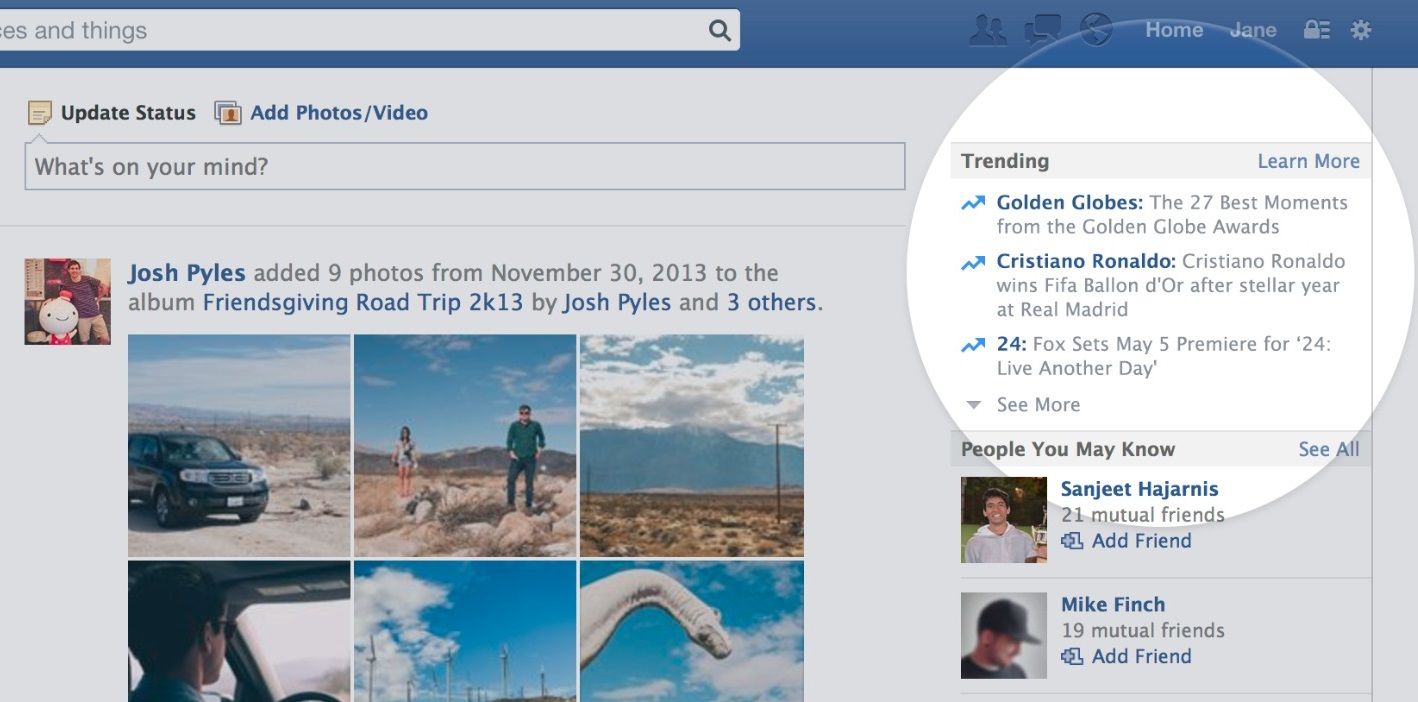Screen dimensions: 1418x702
Task: Open Josh Pyles' profile link
Action: (x=186, y=272)
